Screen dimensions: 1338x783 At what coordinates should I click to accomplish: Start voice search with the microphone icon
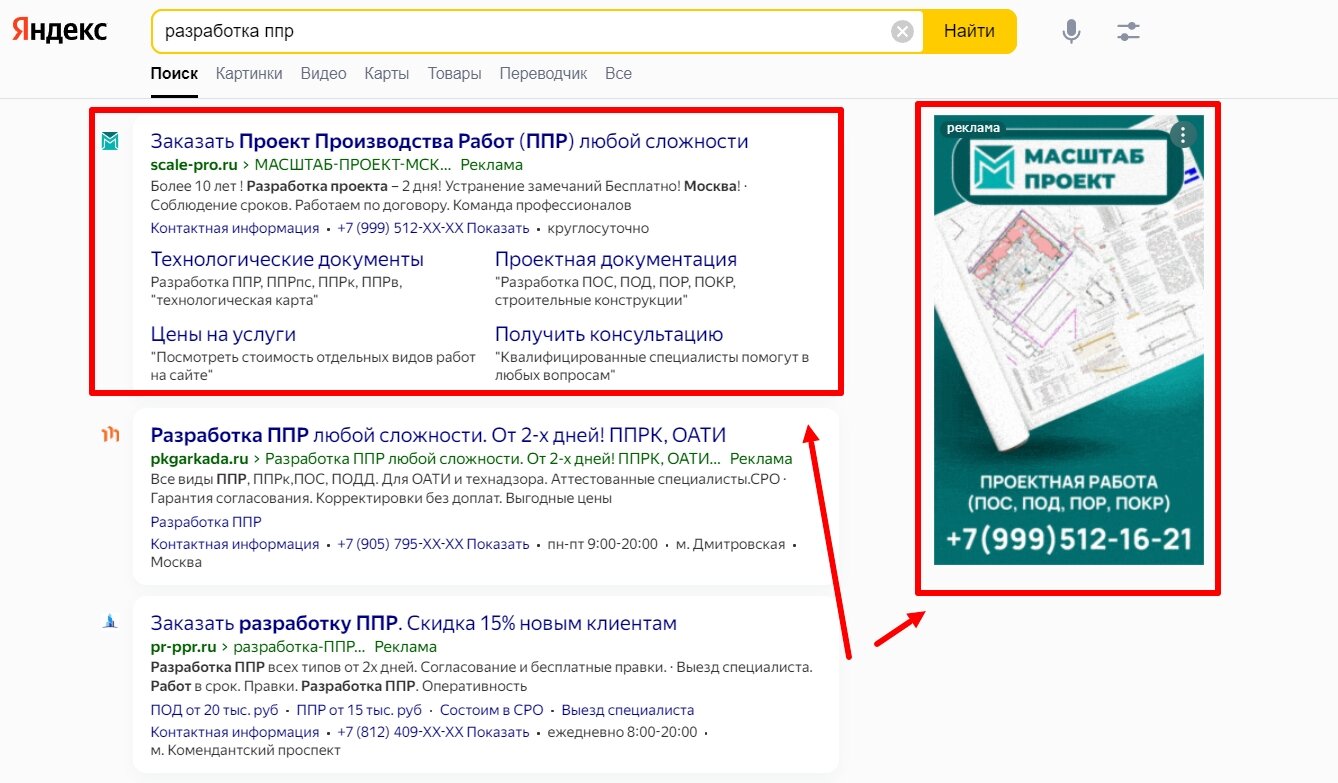[1071, 32]
